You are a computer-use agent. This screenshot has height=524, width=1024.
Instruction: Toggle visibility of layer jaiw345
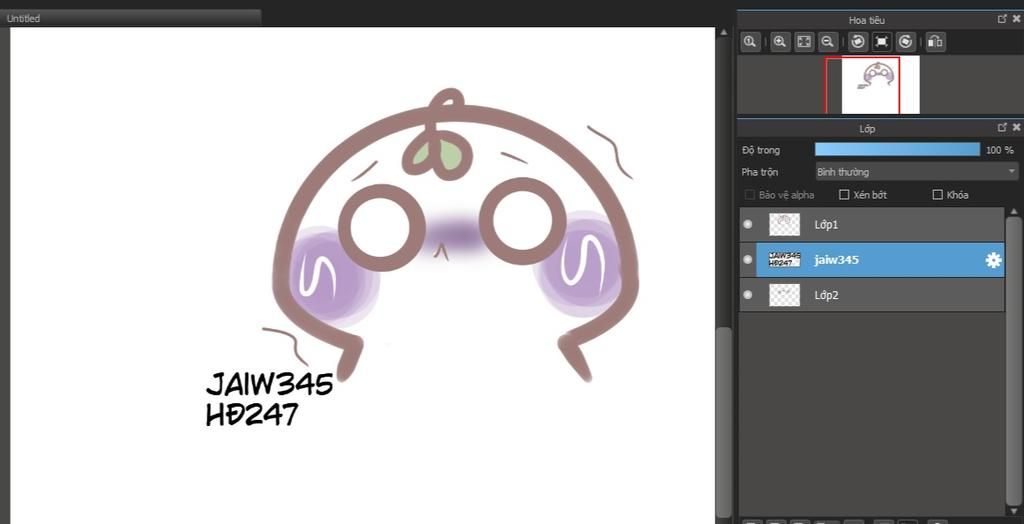pyautogui.click(x=748, y=260)
